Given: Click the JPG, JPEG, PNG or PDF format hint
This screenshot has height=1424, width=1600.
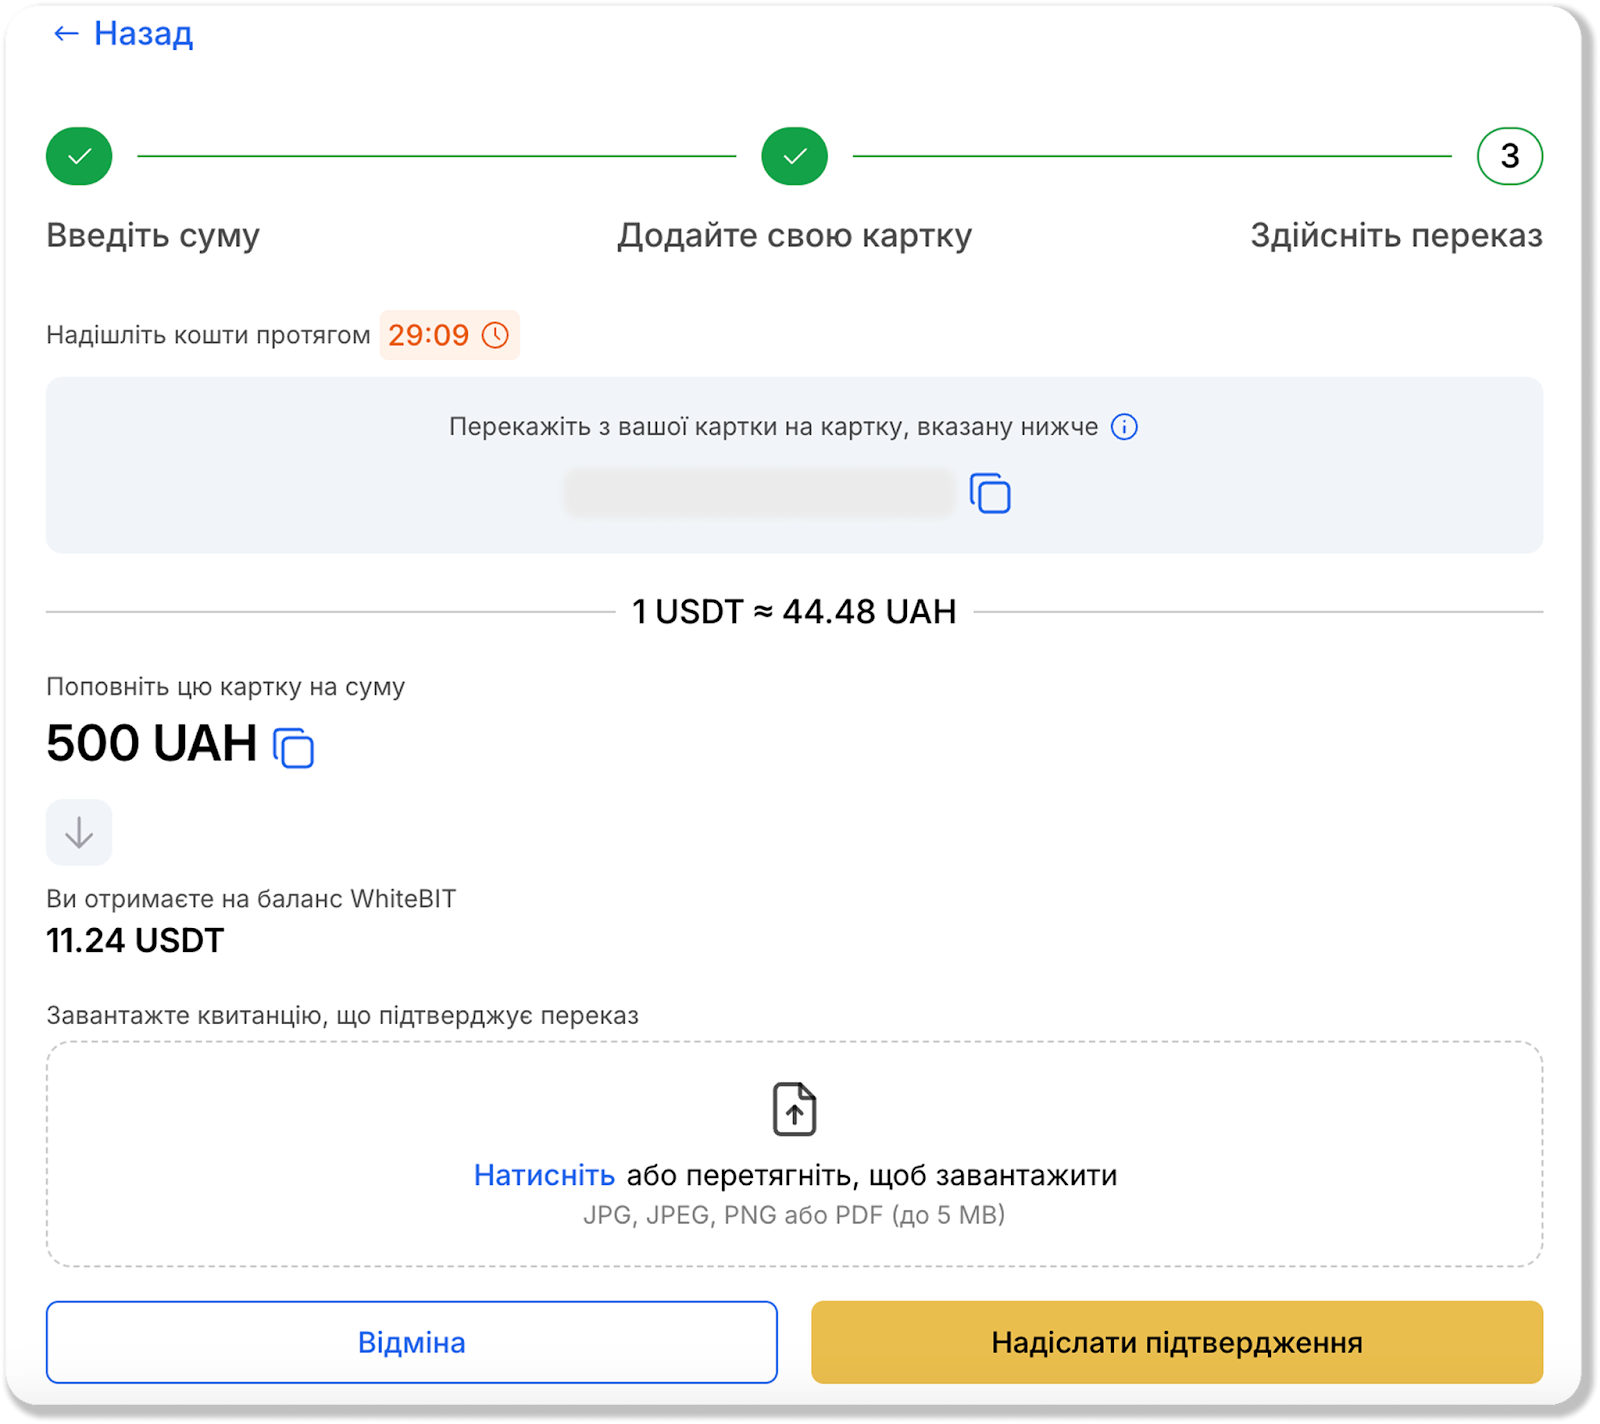Looking at the screenshot, I should click(x=794, y=1215).
